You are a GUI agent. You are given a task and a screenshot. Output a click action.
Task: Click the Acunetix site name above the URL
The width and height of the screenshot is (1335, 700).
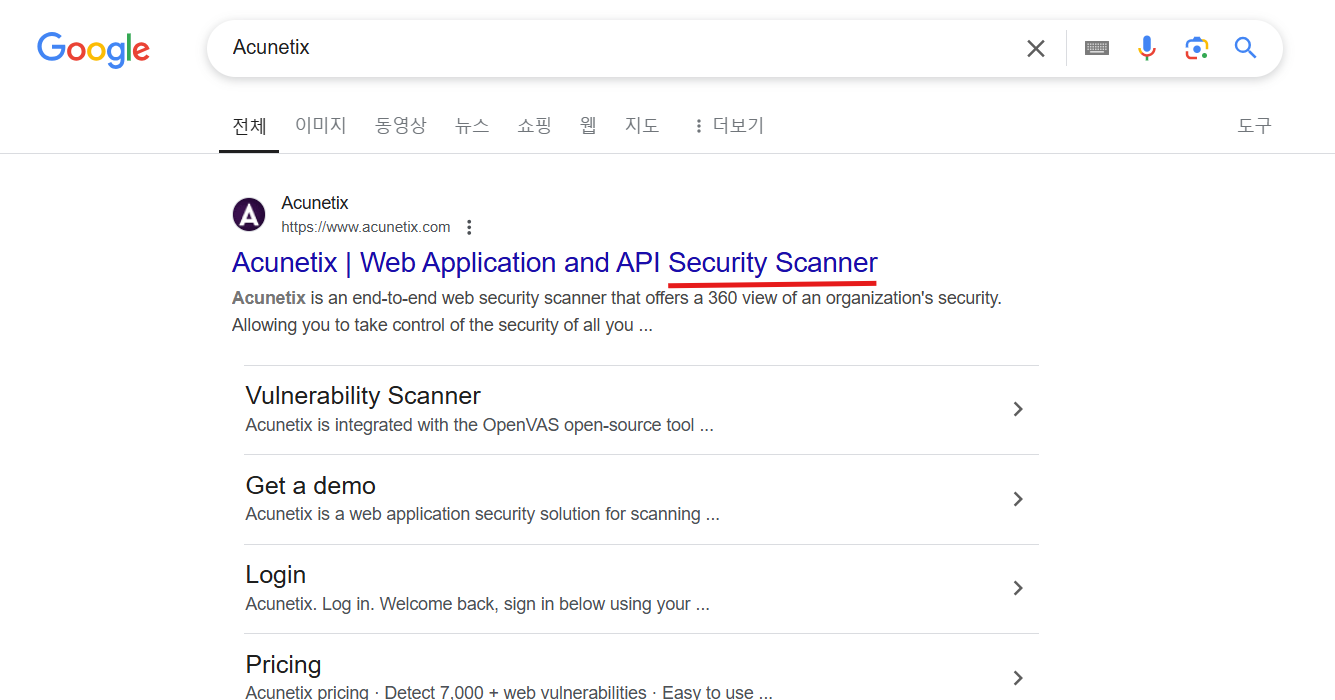[x=315, y=204]
